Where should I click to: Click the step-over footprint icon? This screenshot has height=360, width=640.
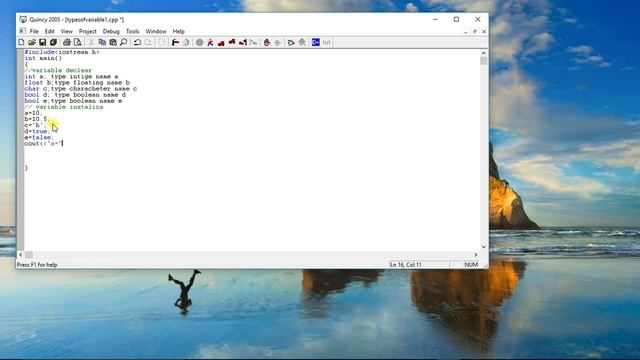click(x=232, y=42)
